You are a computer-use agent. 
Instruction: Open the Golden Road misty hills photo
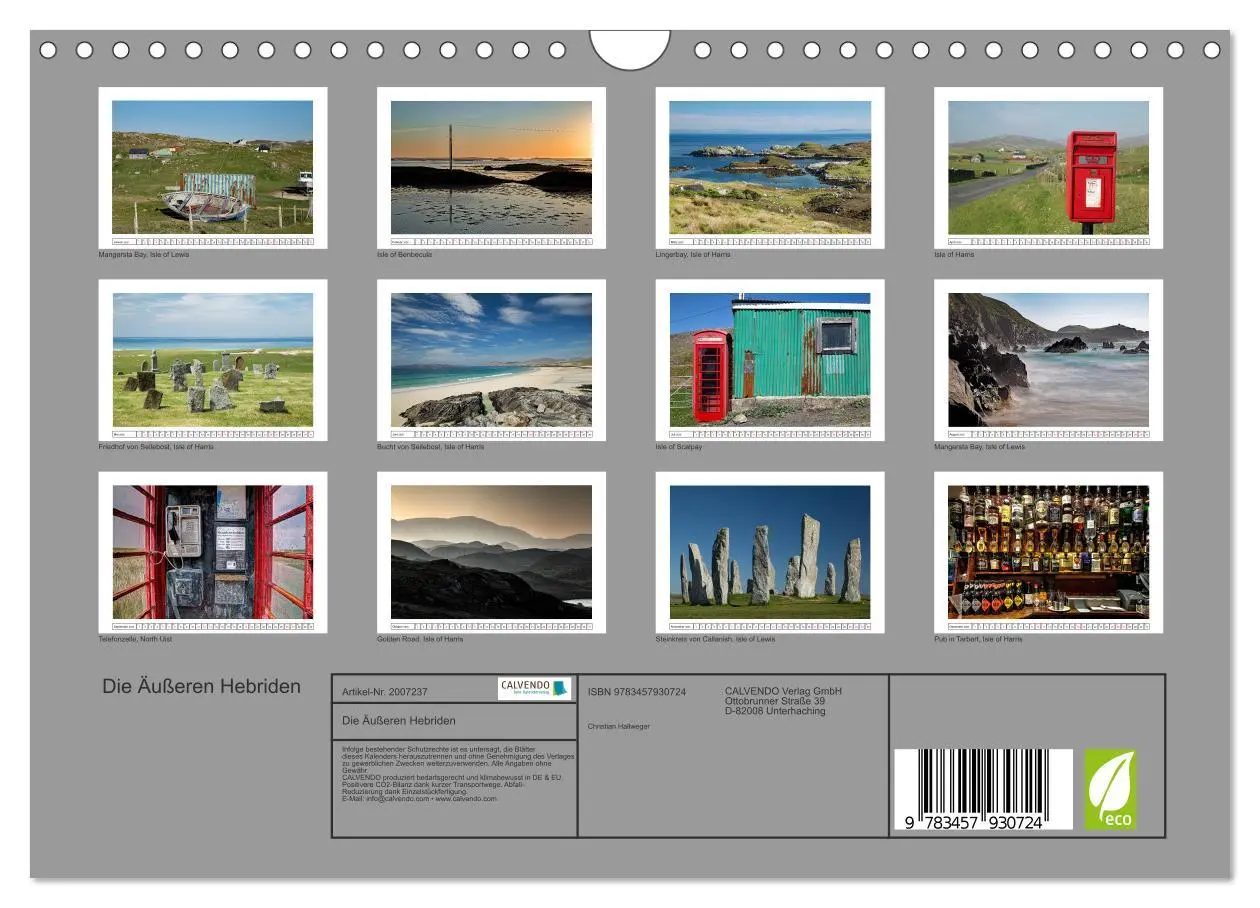coord(491,552)
